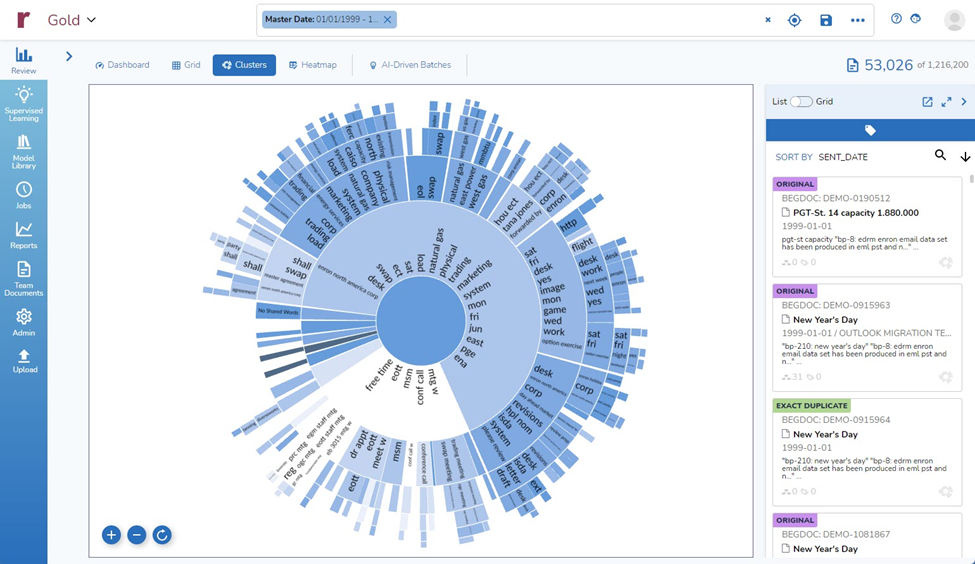This screenshot has height=564, width=975.
Task: Toggle sort direction arrow
Action: pos(965,157)
